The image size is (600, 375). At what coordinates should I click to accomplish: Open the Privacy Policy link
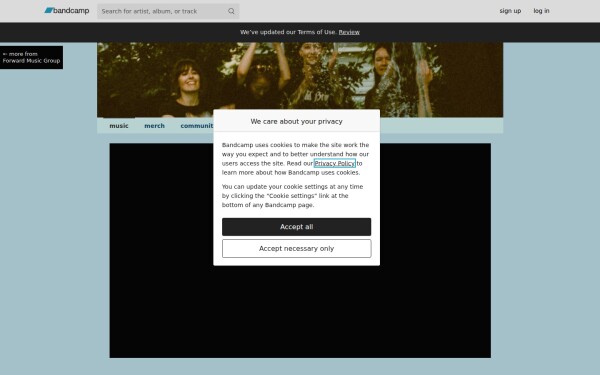[x=334, y=163]
